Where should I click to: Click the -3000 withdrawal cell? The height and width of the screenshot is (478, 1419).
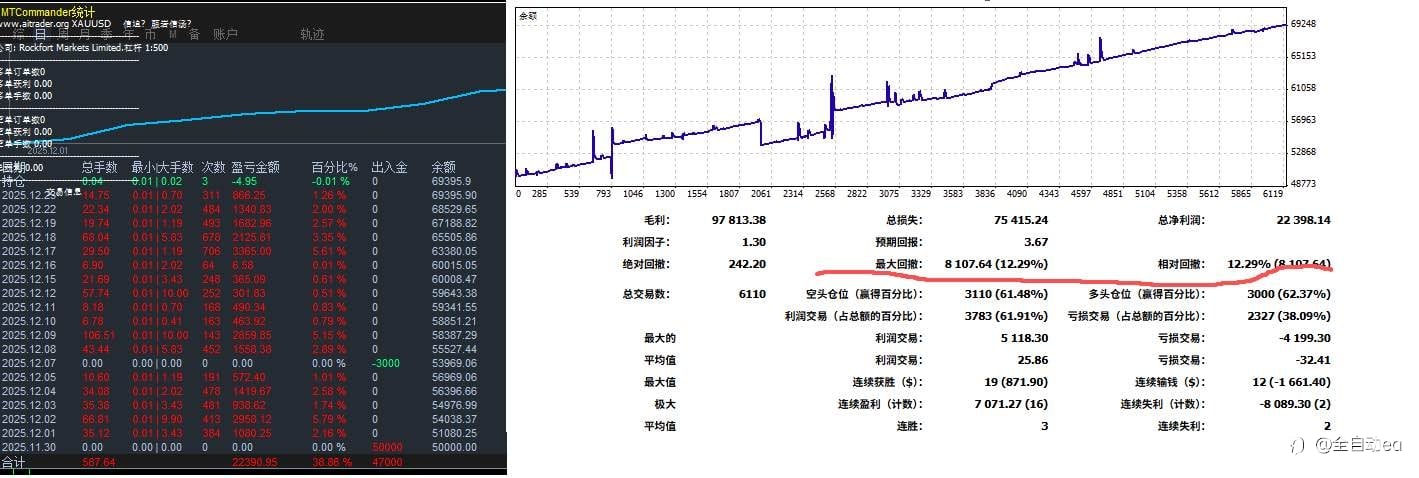click(x=386, y=363)
